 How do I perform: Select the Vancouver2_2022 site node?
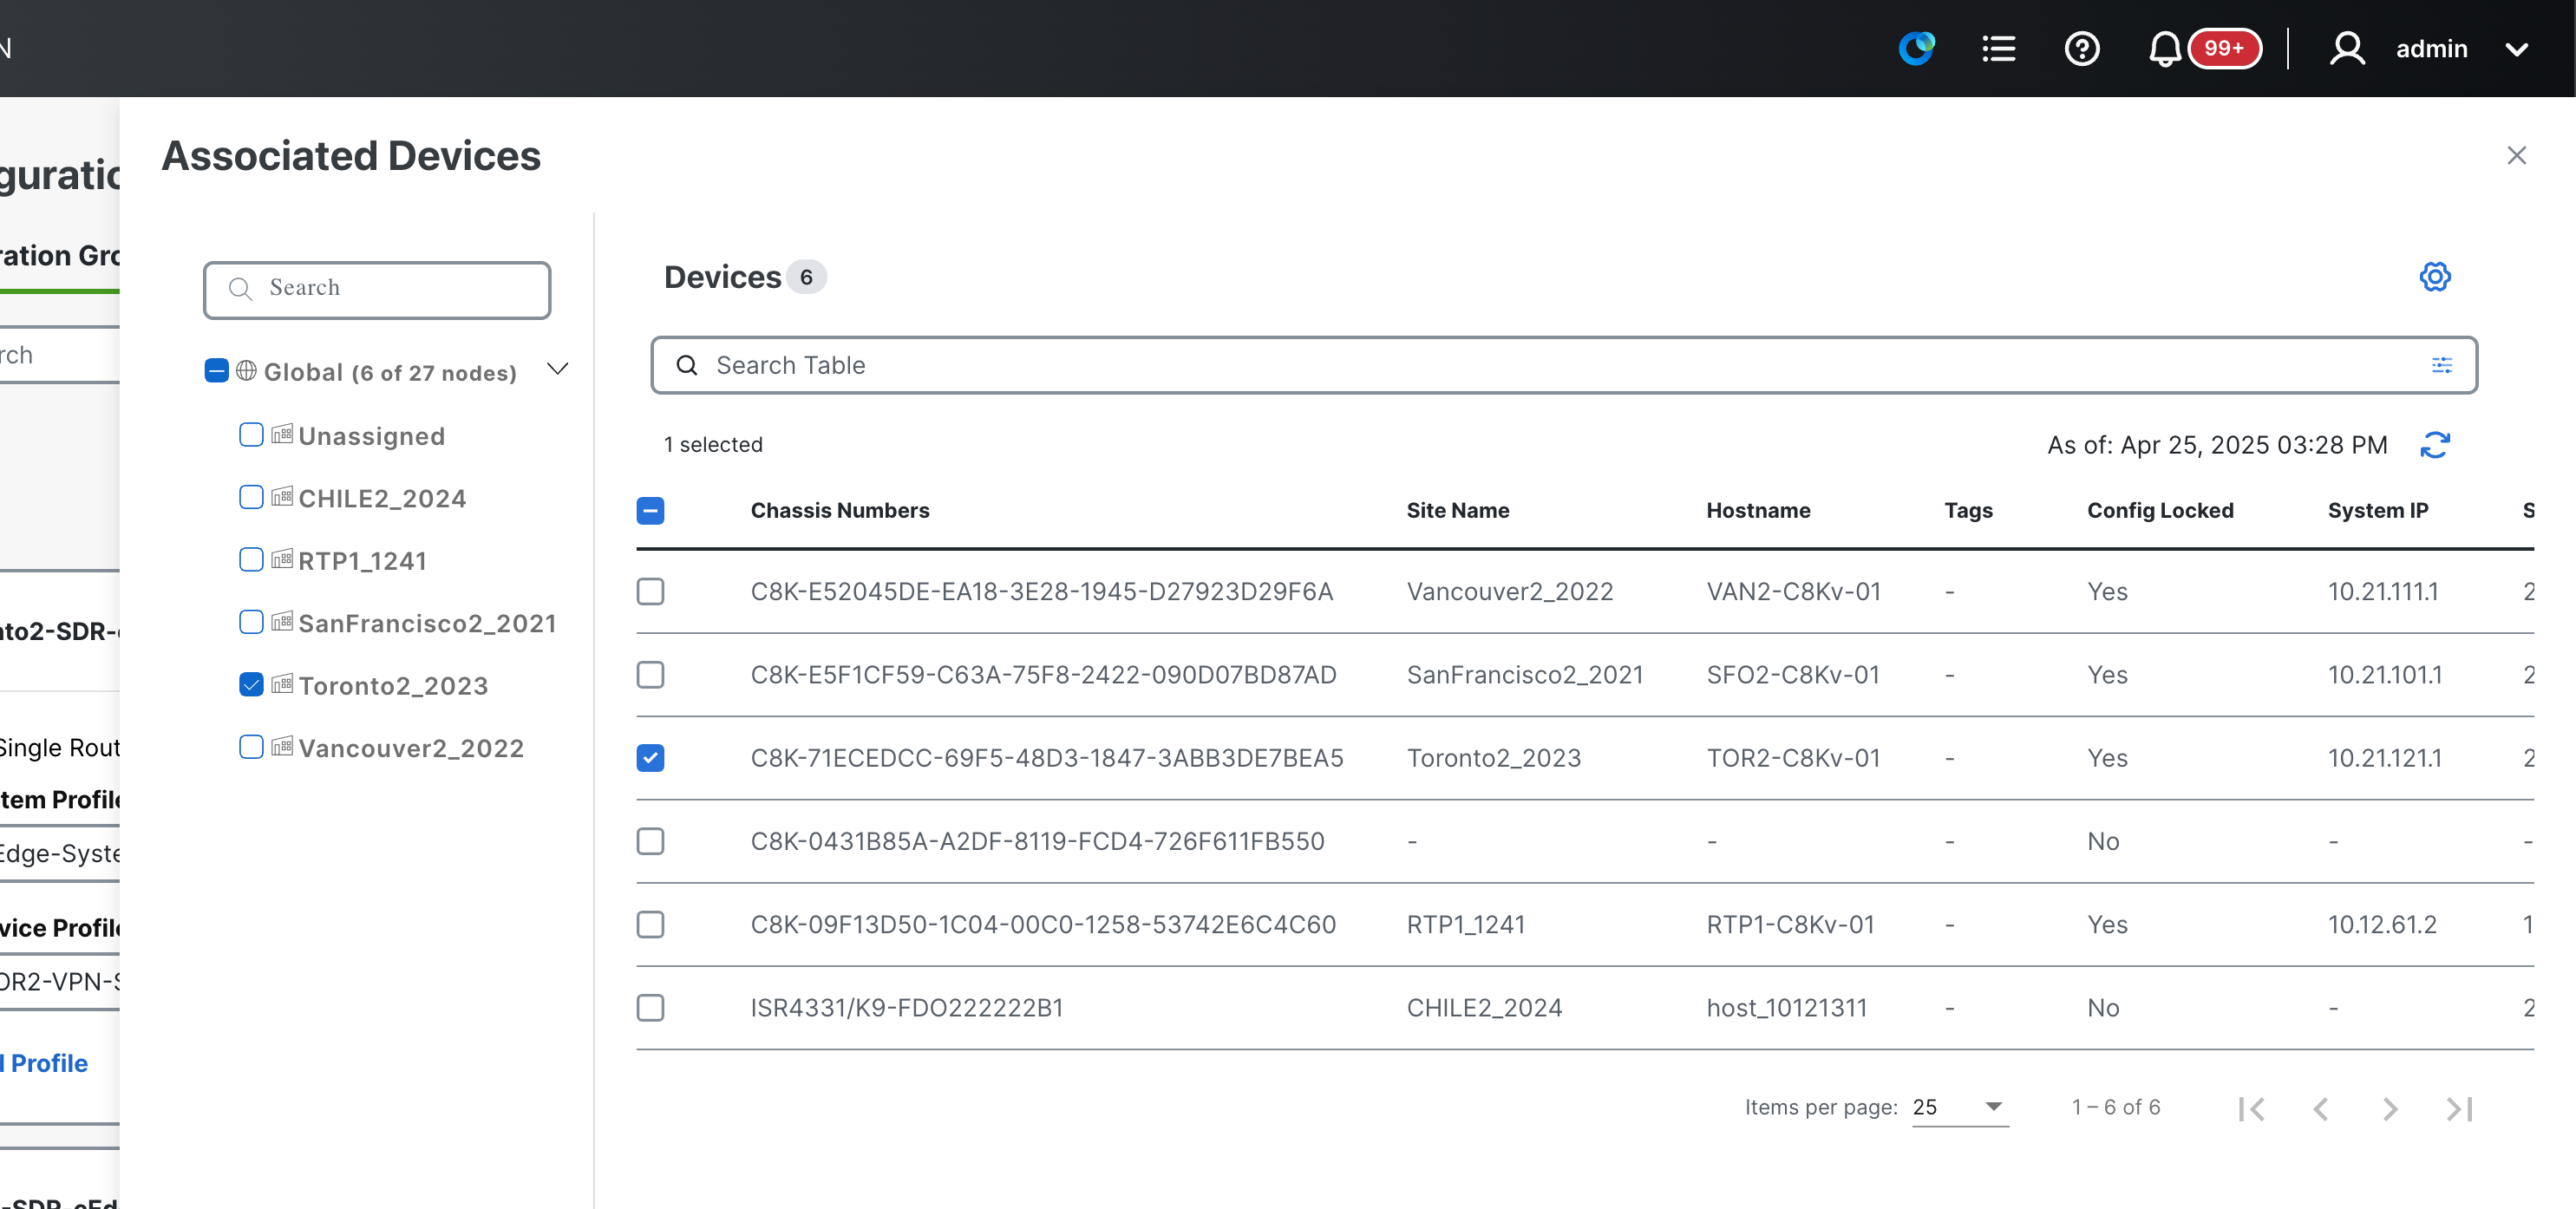click(411, 748)
